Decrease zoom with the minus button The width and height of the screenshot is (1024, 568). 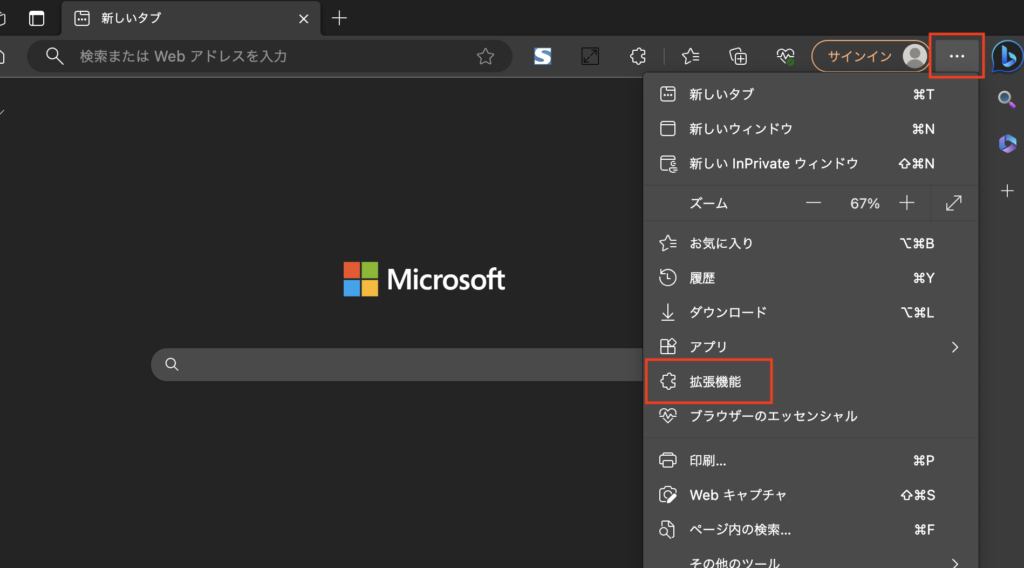tap(813, 203)
